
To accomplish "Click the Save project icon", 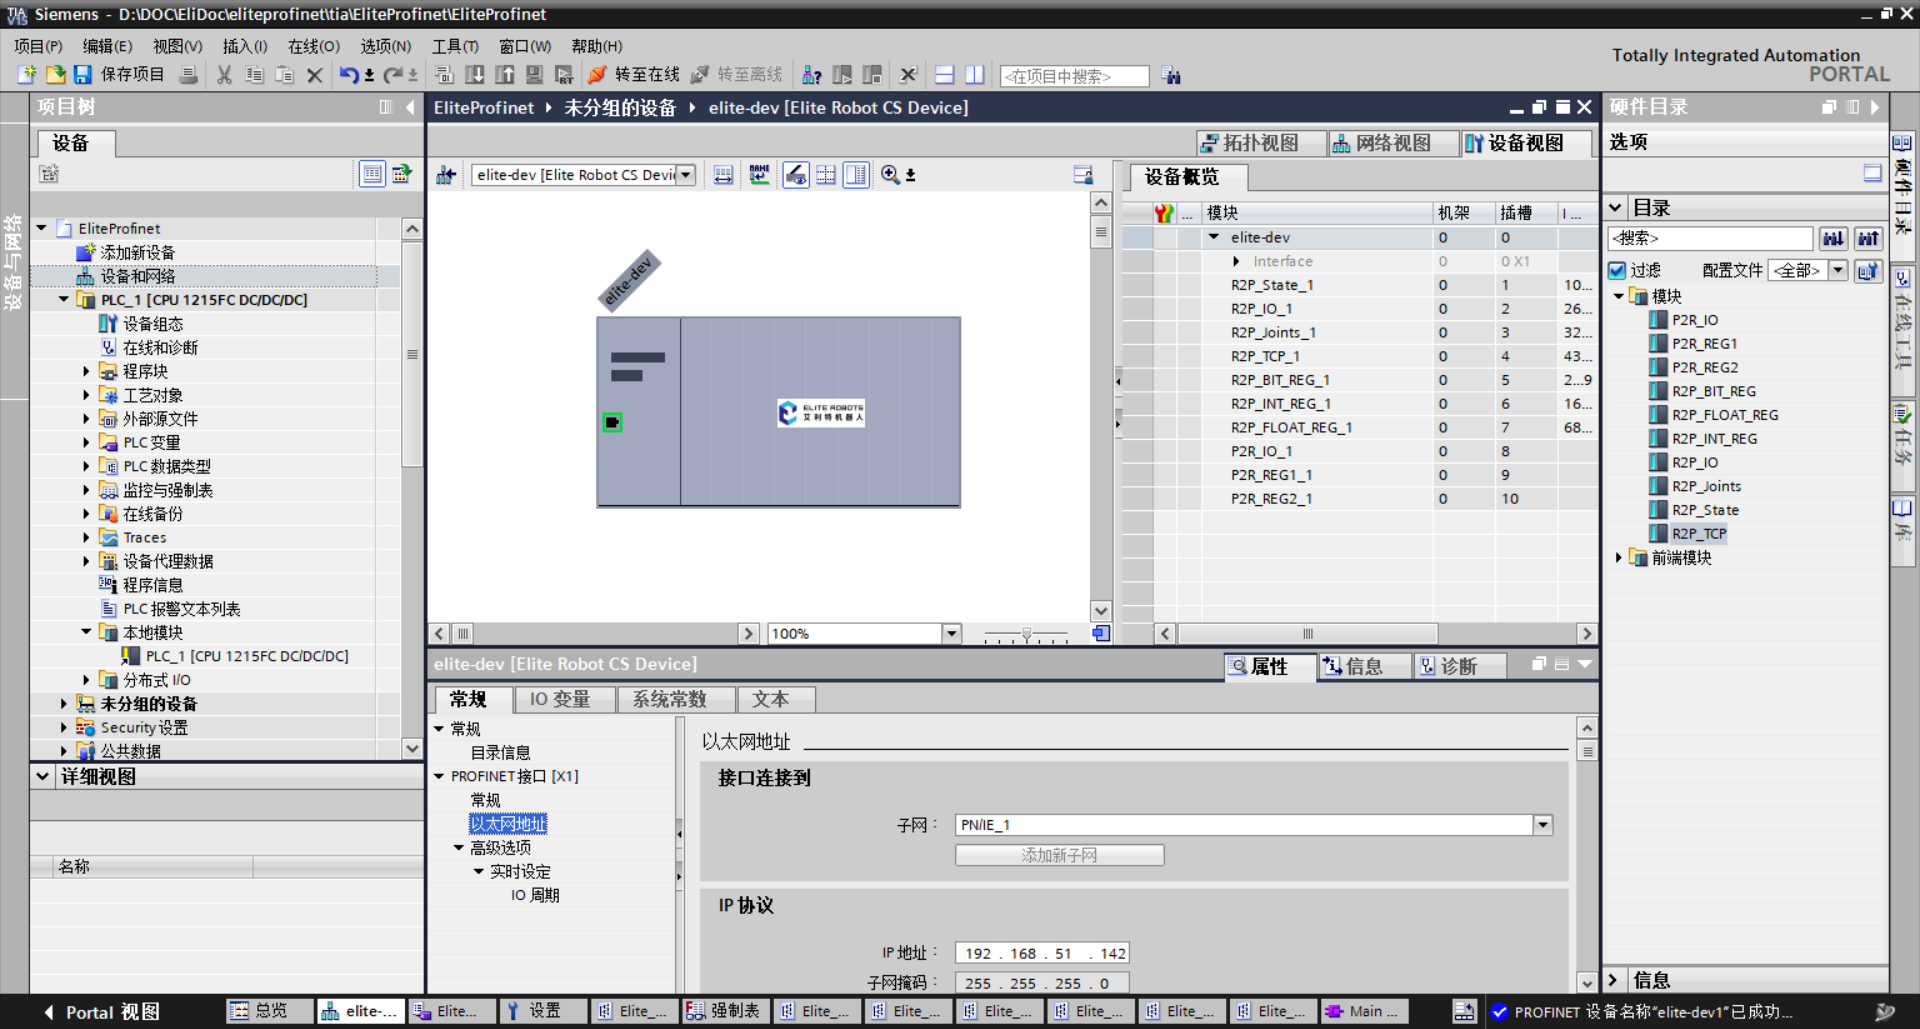I will (x=83, y=75).
